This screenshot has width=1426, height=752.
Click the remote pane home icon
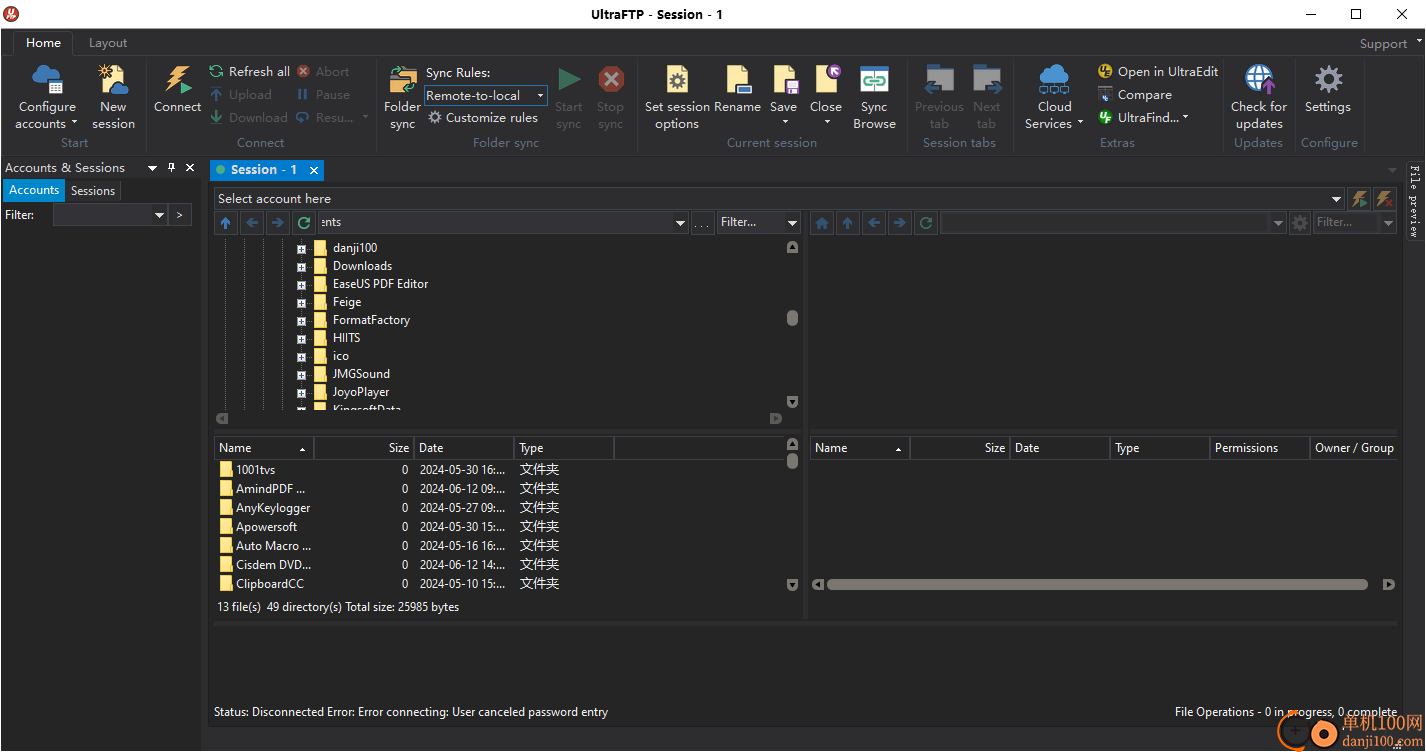click(x=822, y=222)
